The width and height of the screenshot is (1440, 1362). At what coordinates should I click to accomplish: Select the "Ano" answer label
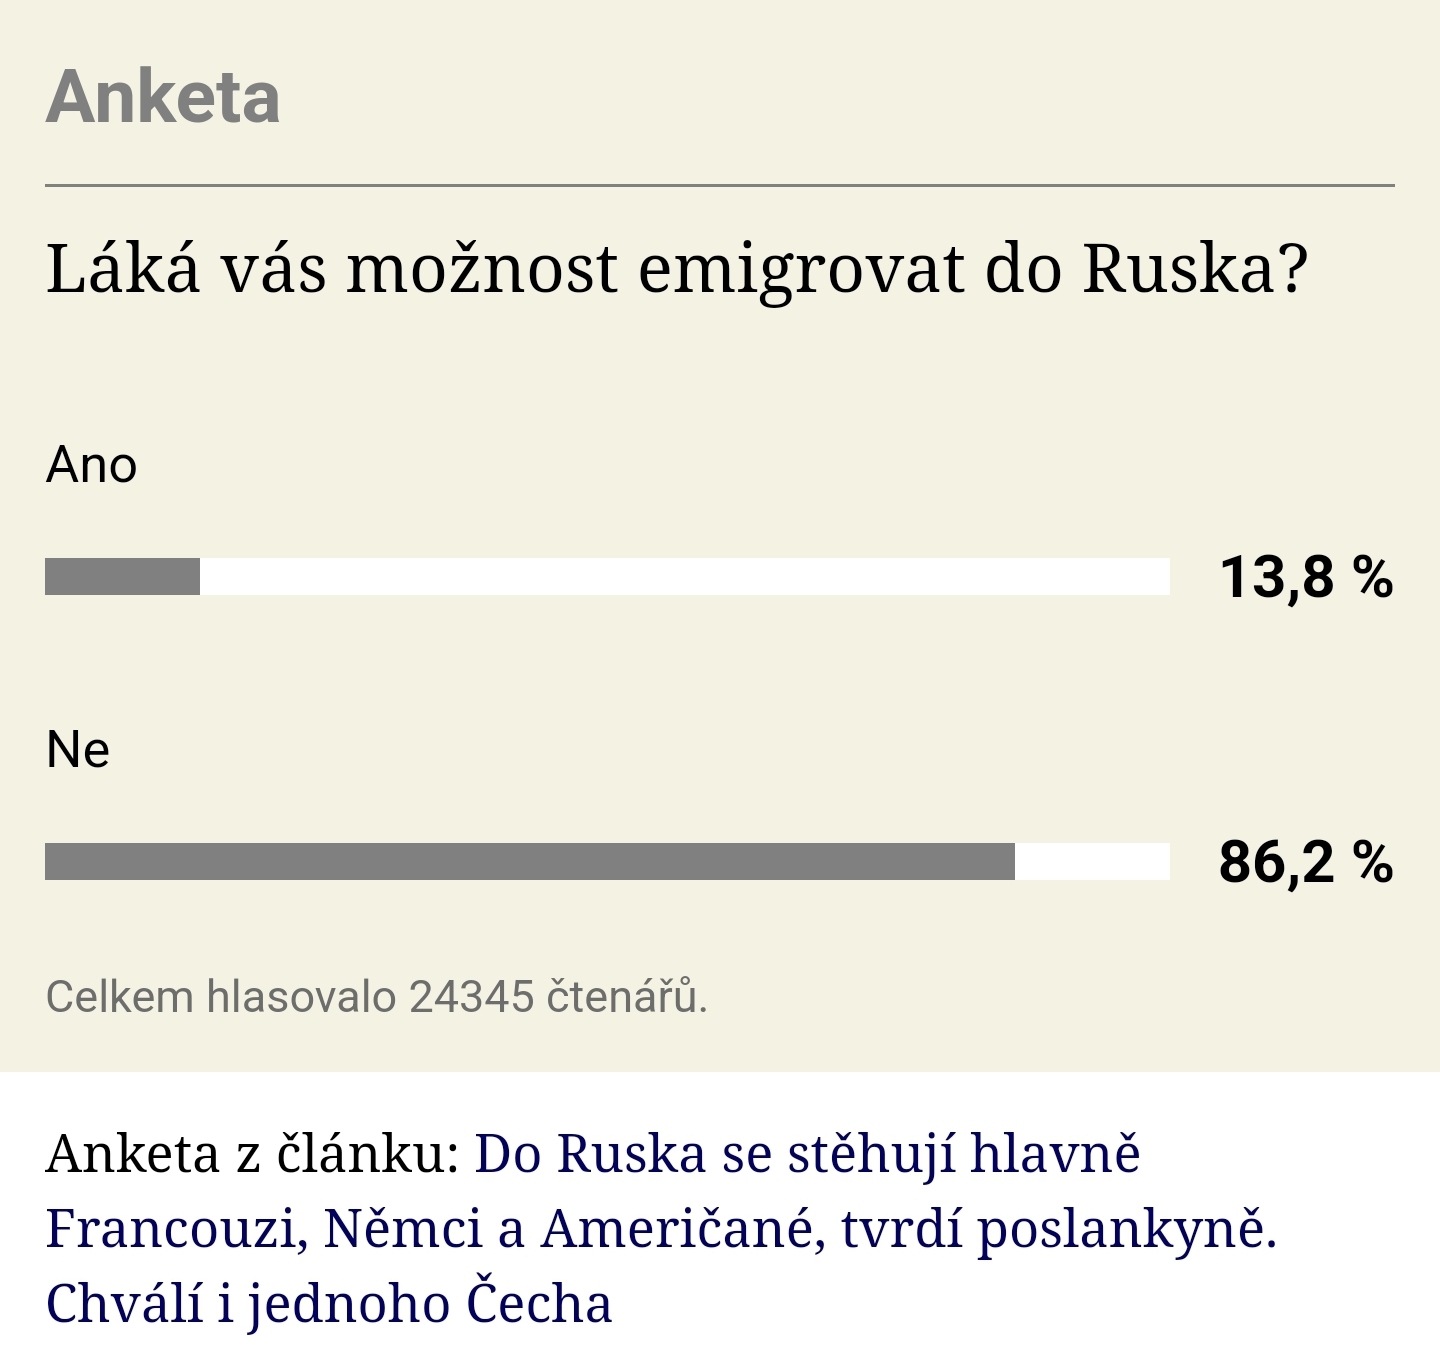click(x=91, y=465)
